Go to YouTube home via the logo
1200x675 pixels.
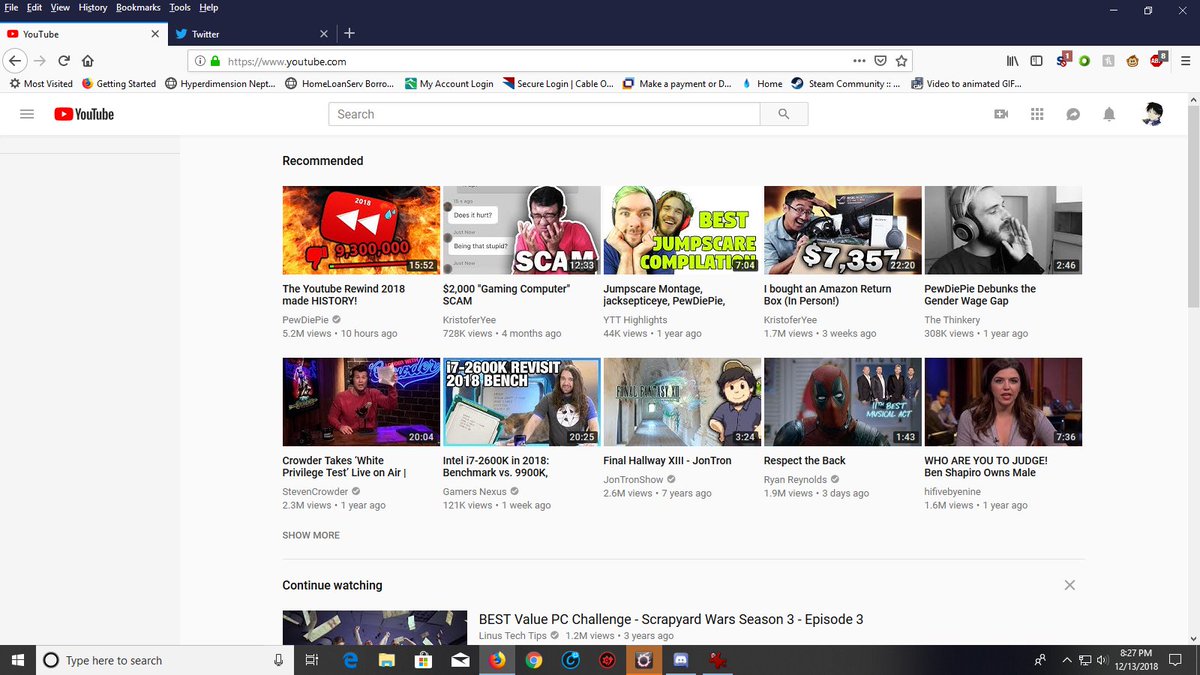pyautogui.click(x=84, y=114)
